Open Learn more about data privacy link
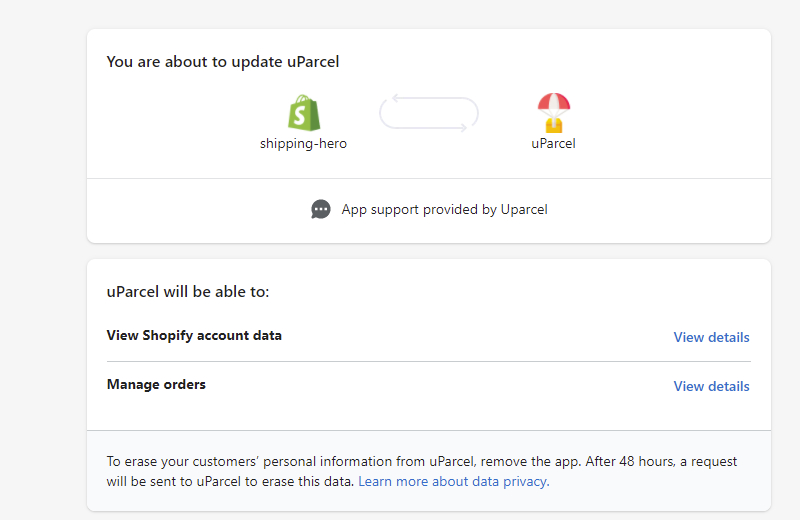Image resolution: width=800 pixels, height=520 pixels. point(452,481)
